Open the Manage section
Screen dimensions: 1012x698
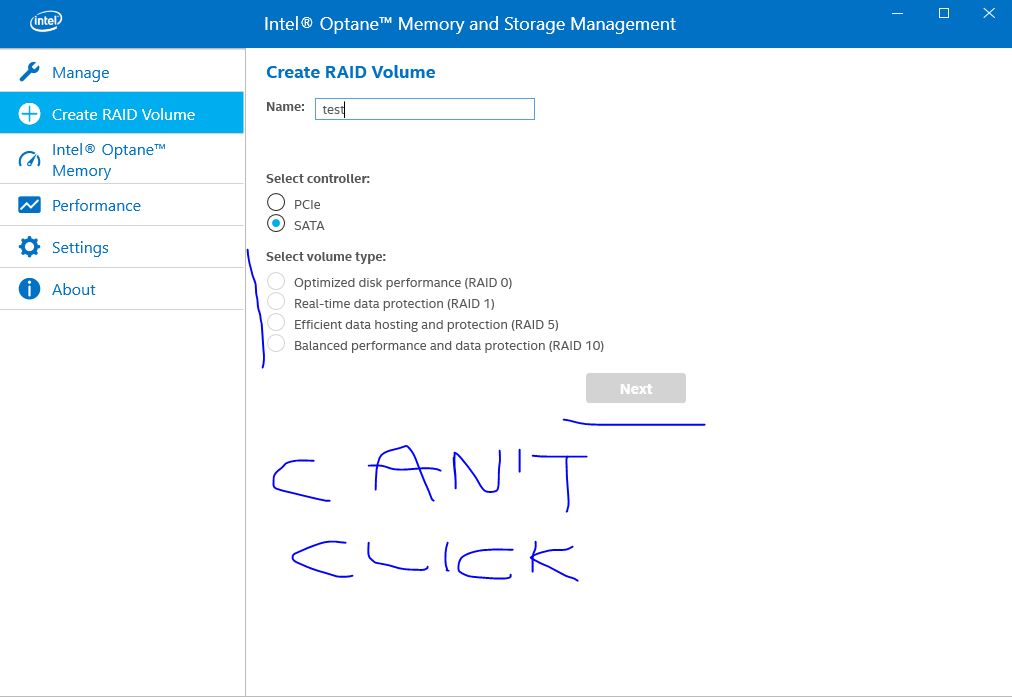click(x=122, y=71)
